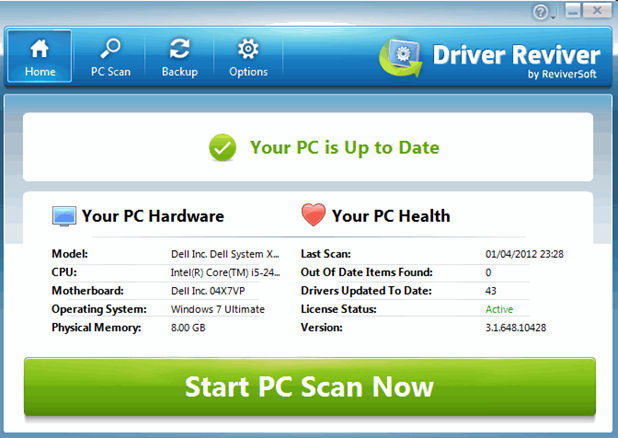Click the 'License Status:' label

(x=339, y=309)
